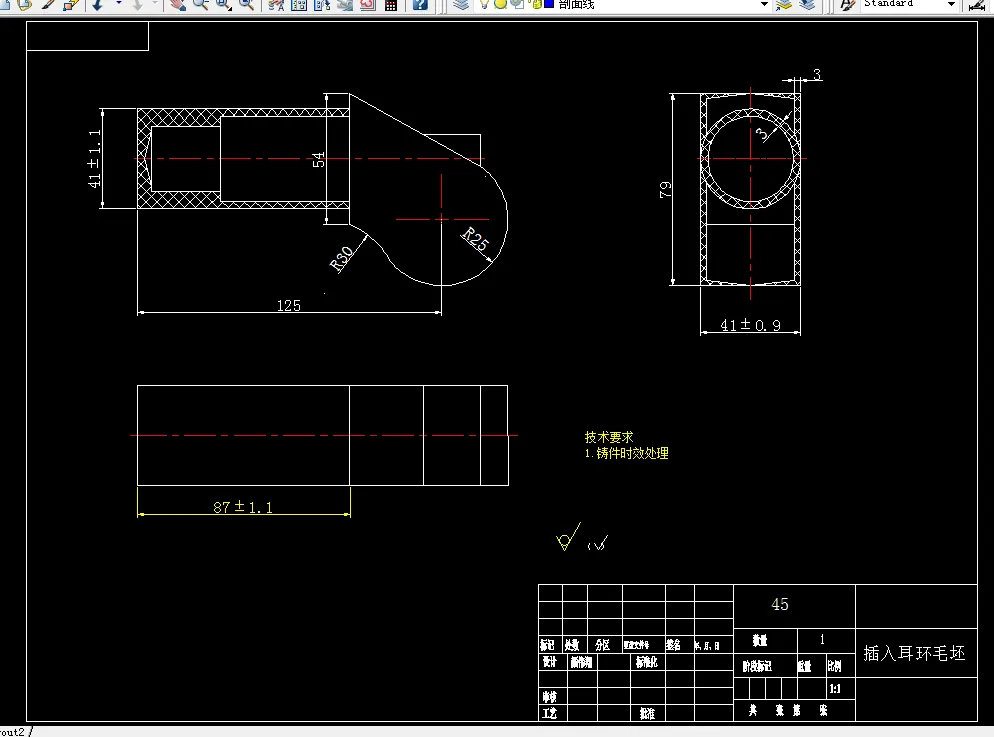Image resolution: width=994 pixels, height=737 pixels.
Task: Open the Layer Properties Manager icon
Action: pyautogui.click(x=461, y=4)
